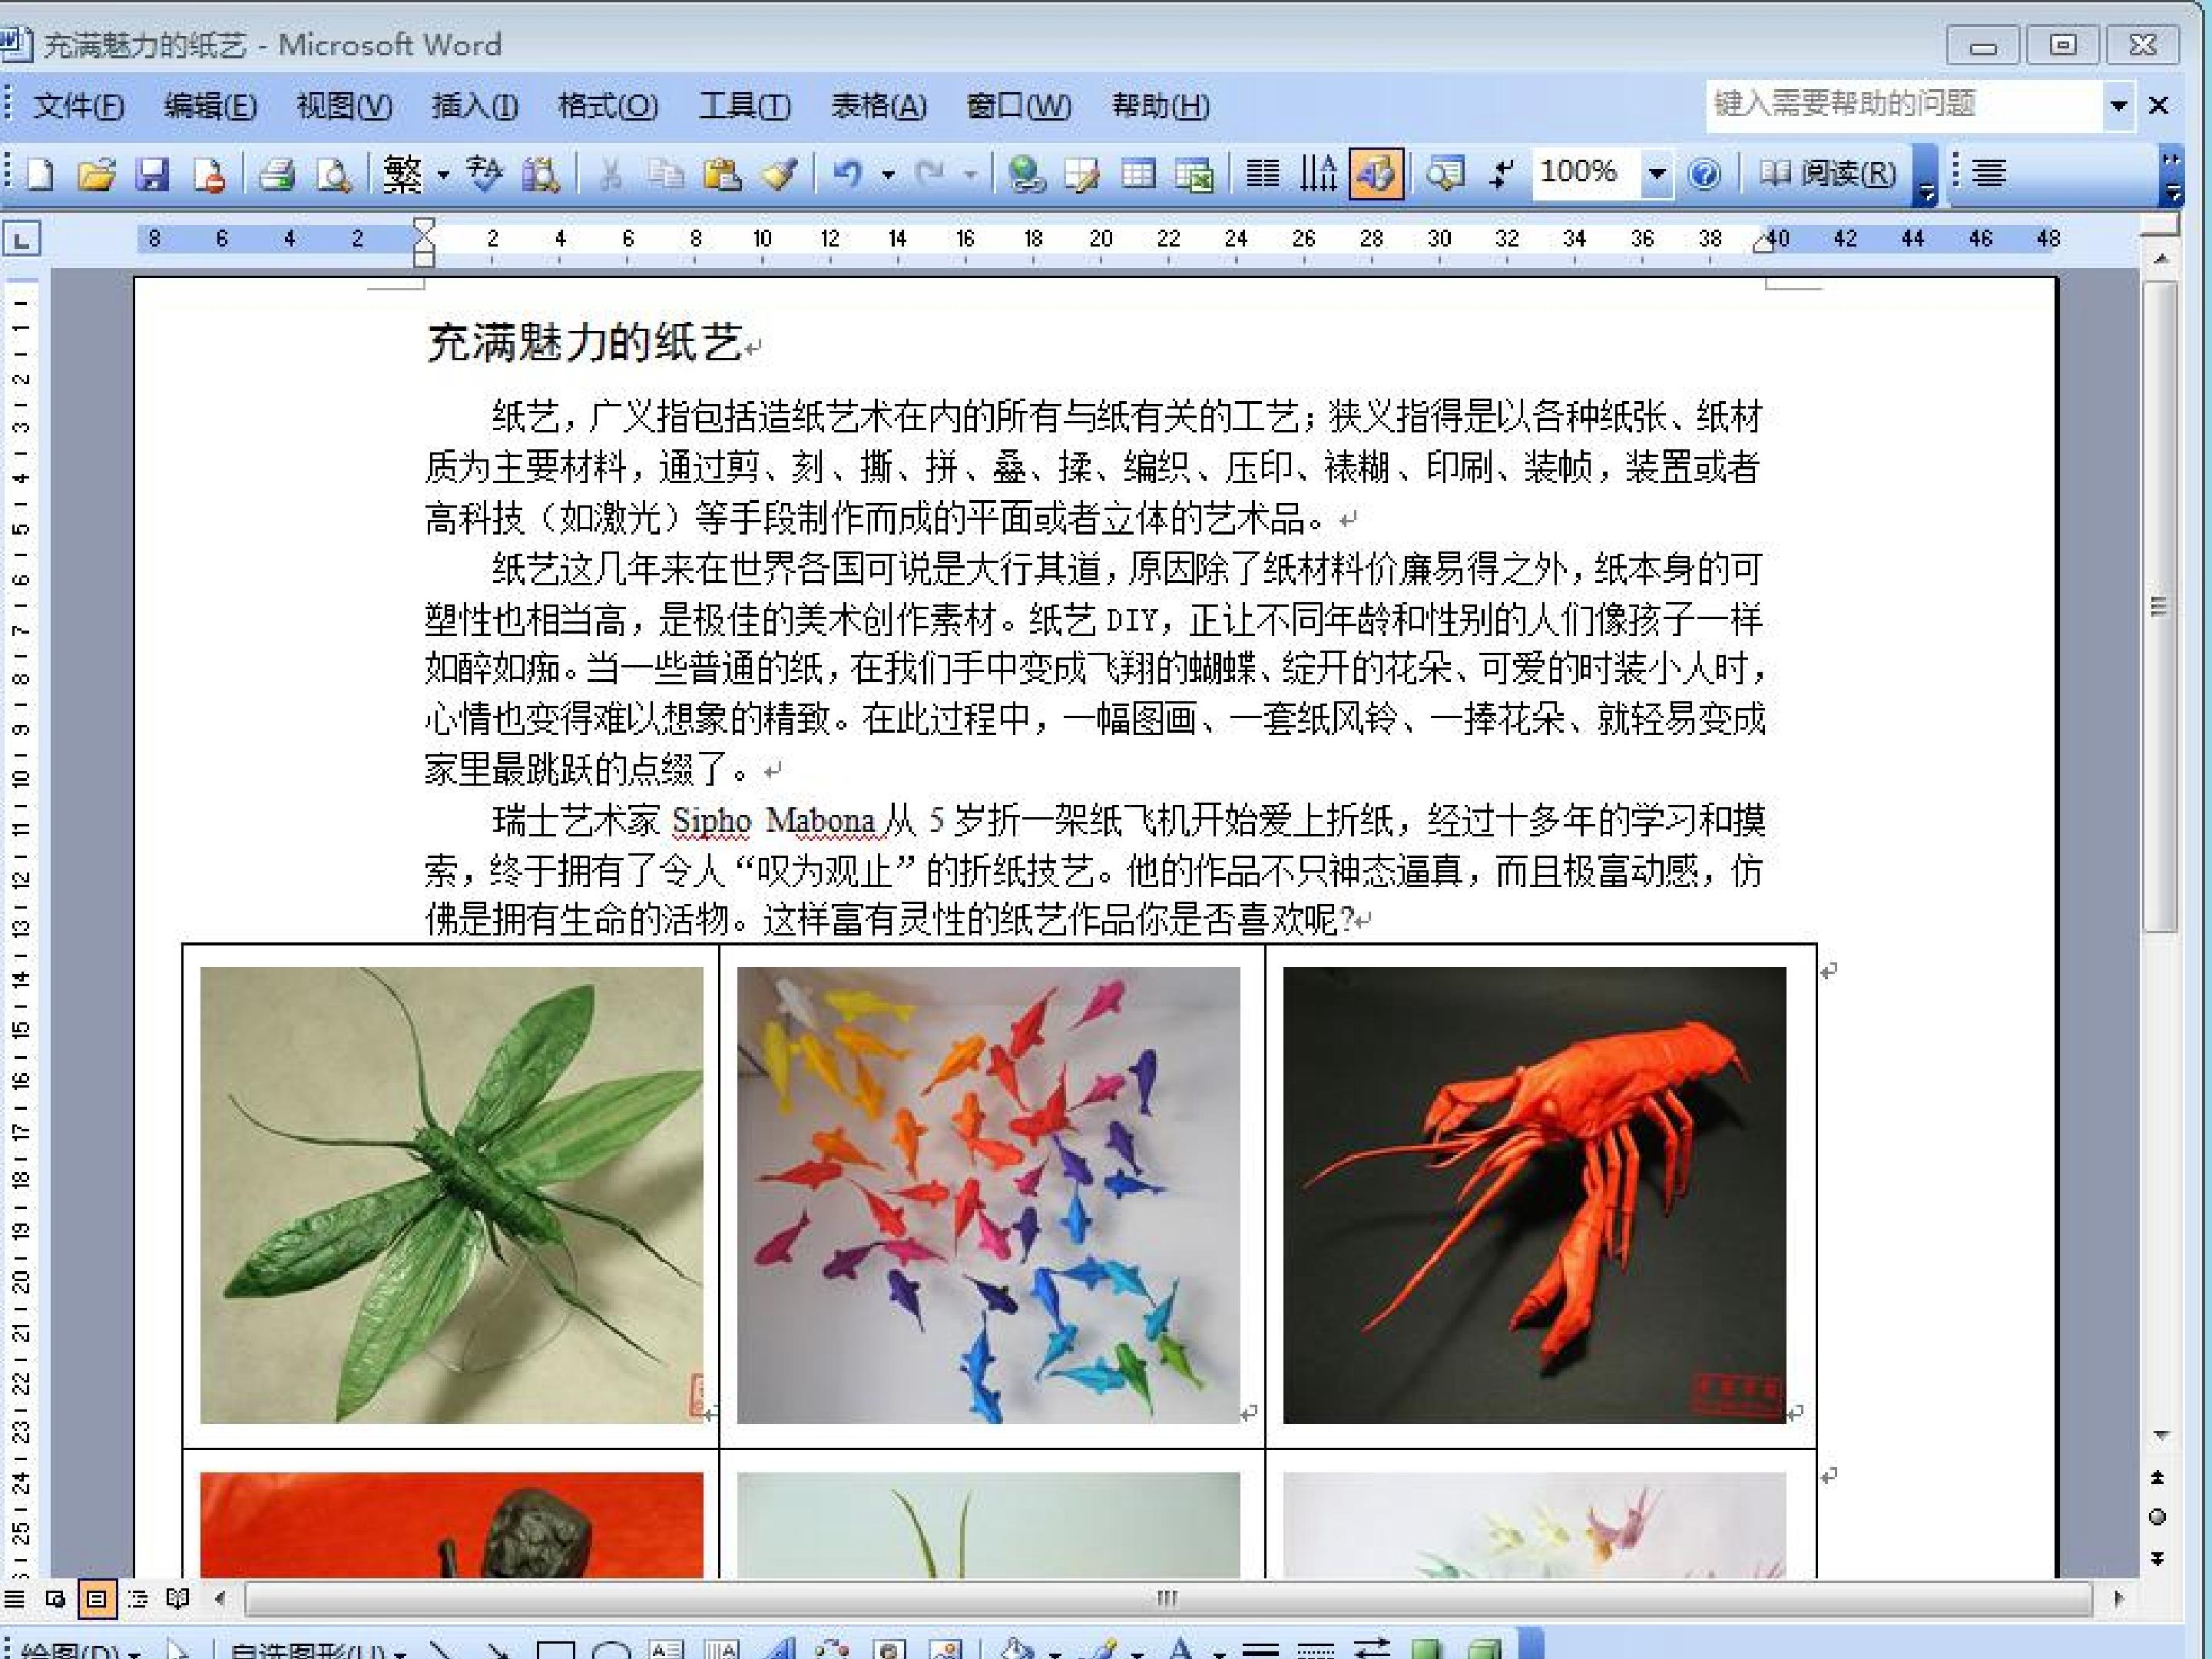Create a new blank document
This screenshot has width=2212, height=1659.
[x=40, y=175]
